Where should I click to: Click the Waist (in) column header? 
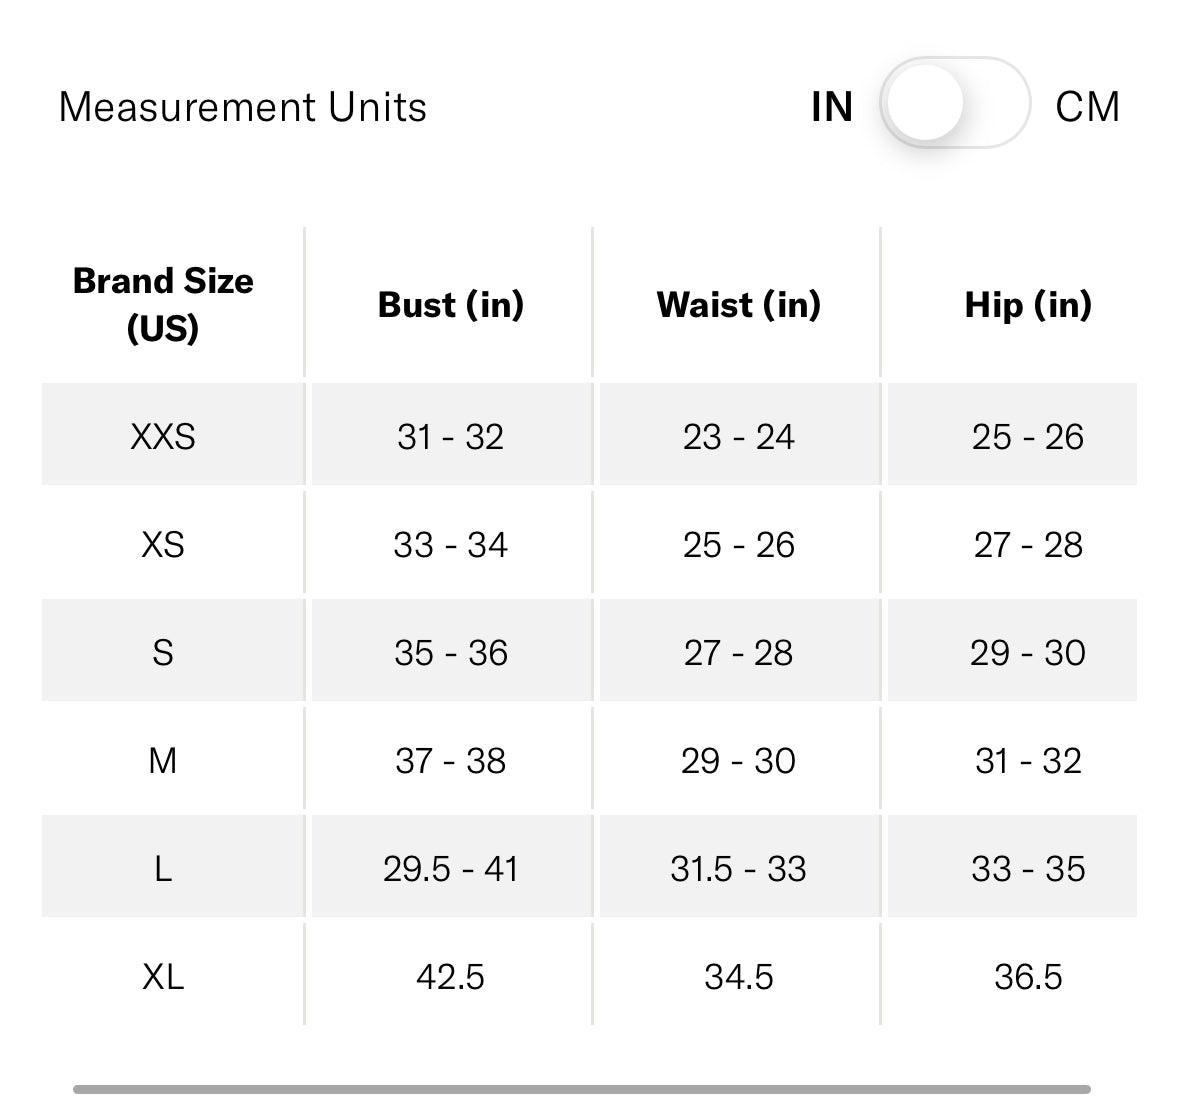point(739,305)
